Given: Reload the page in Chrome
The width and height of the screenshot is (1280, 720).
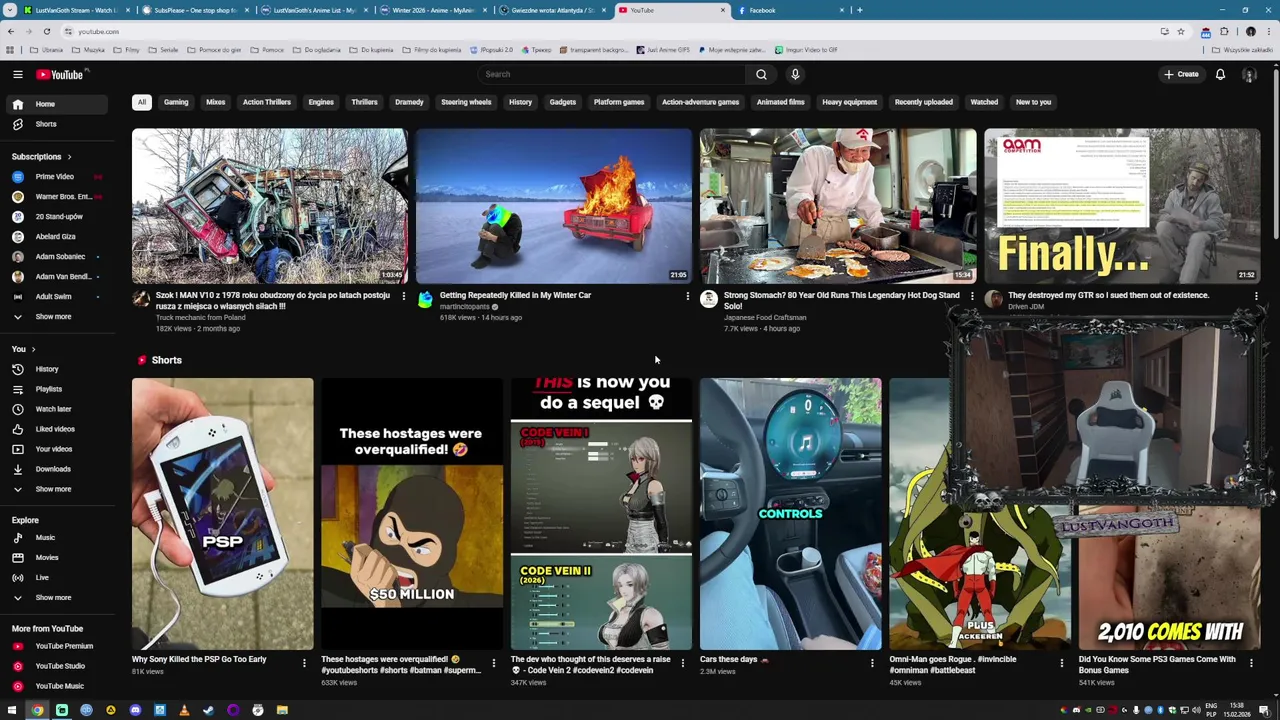Looking at the screenshot, I should [46, 31].
